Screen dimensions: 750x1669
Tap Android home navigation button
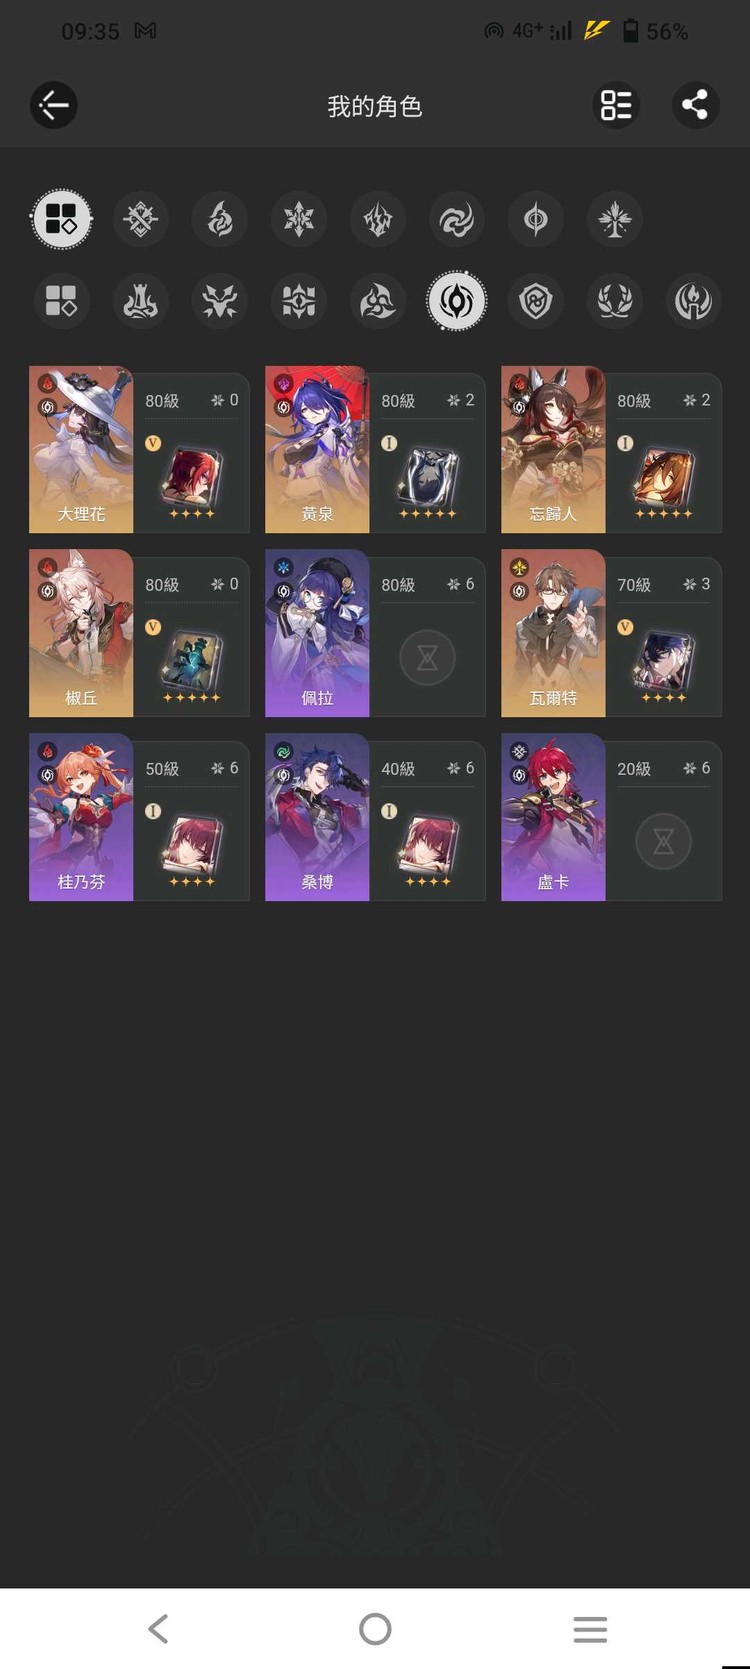point(375,1629)
